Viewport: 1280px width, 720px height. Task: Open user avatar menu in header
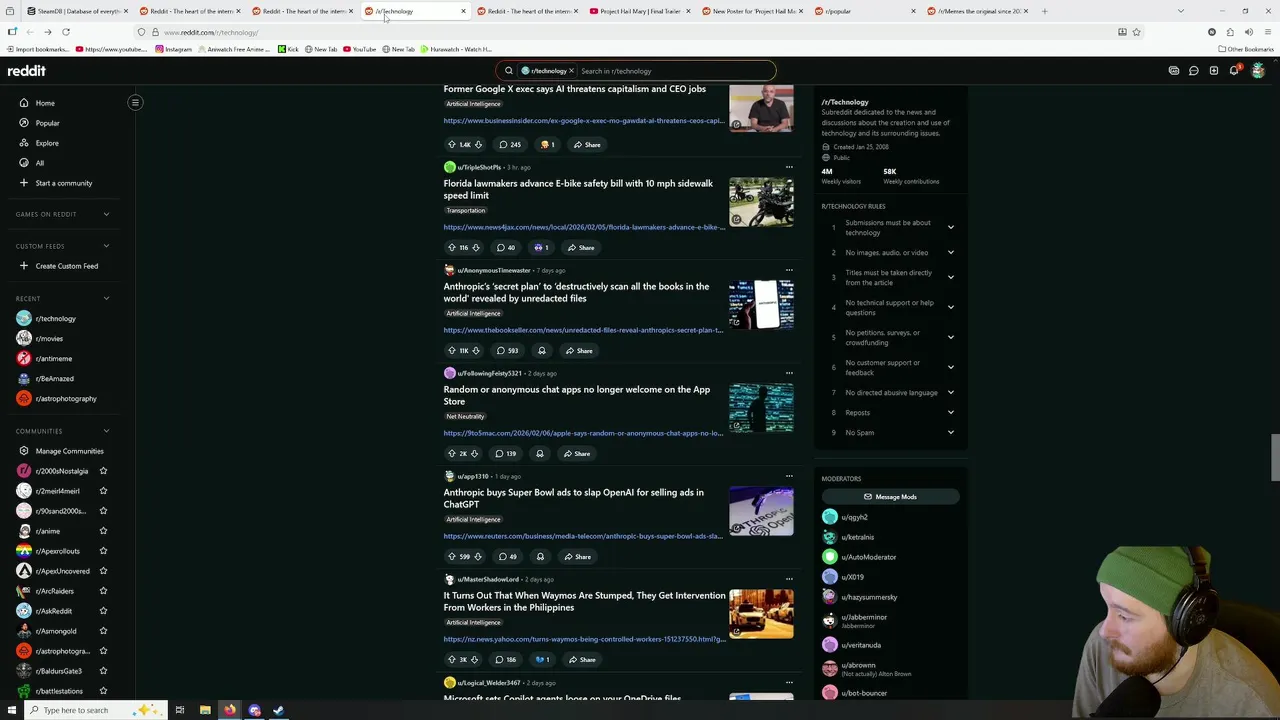pyautogui.click(x=1258, y=71)
